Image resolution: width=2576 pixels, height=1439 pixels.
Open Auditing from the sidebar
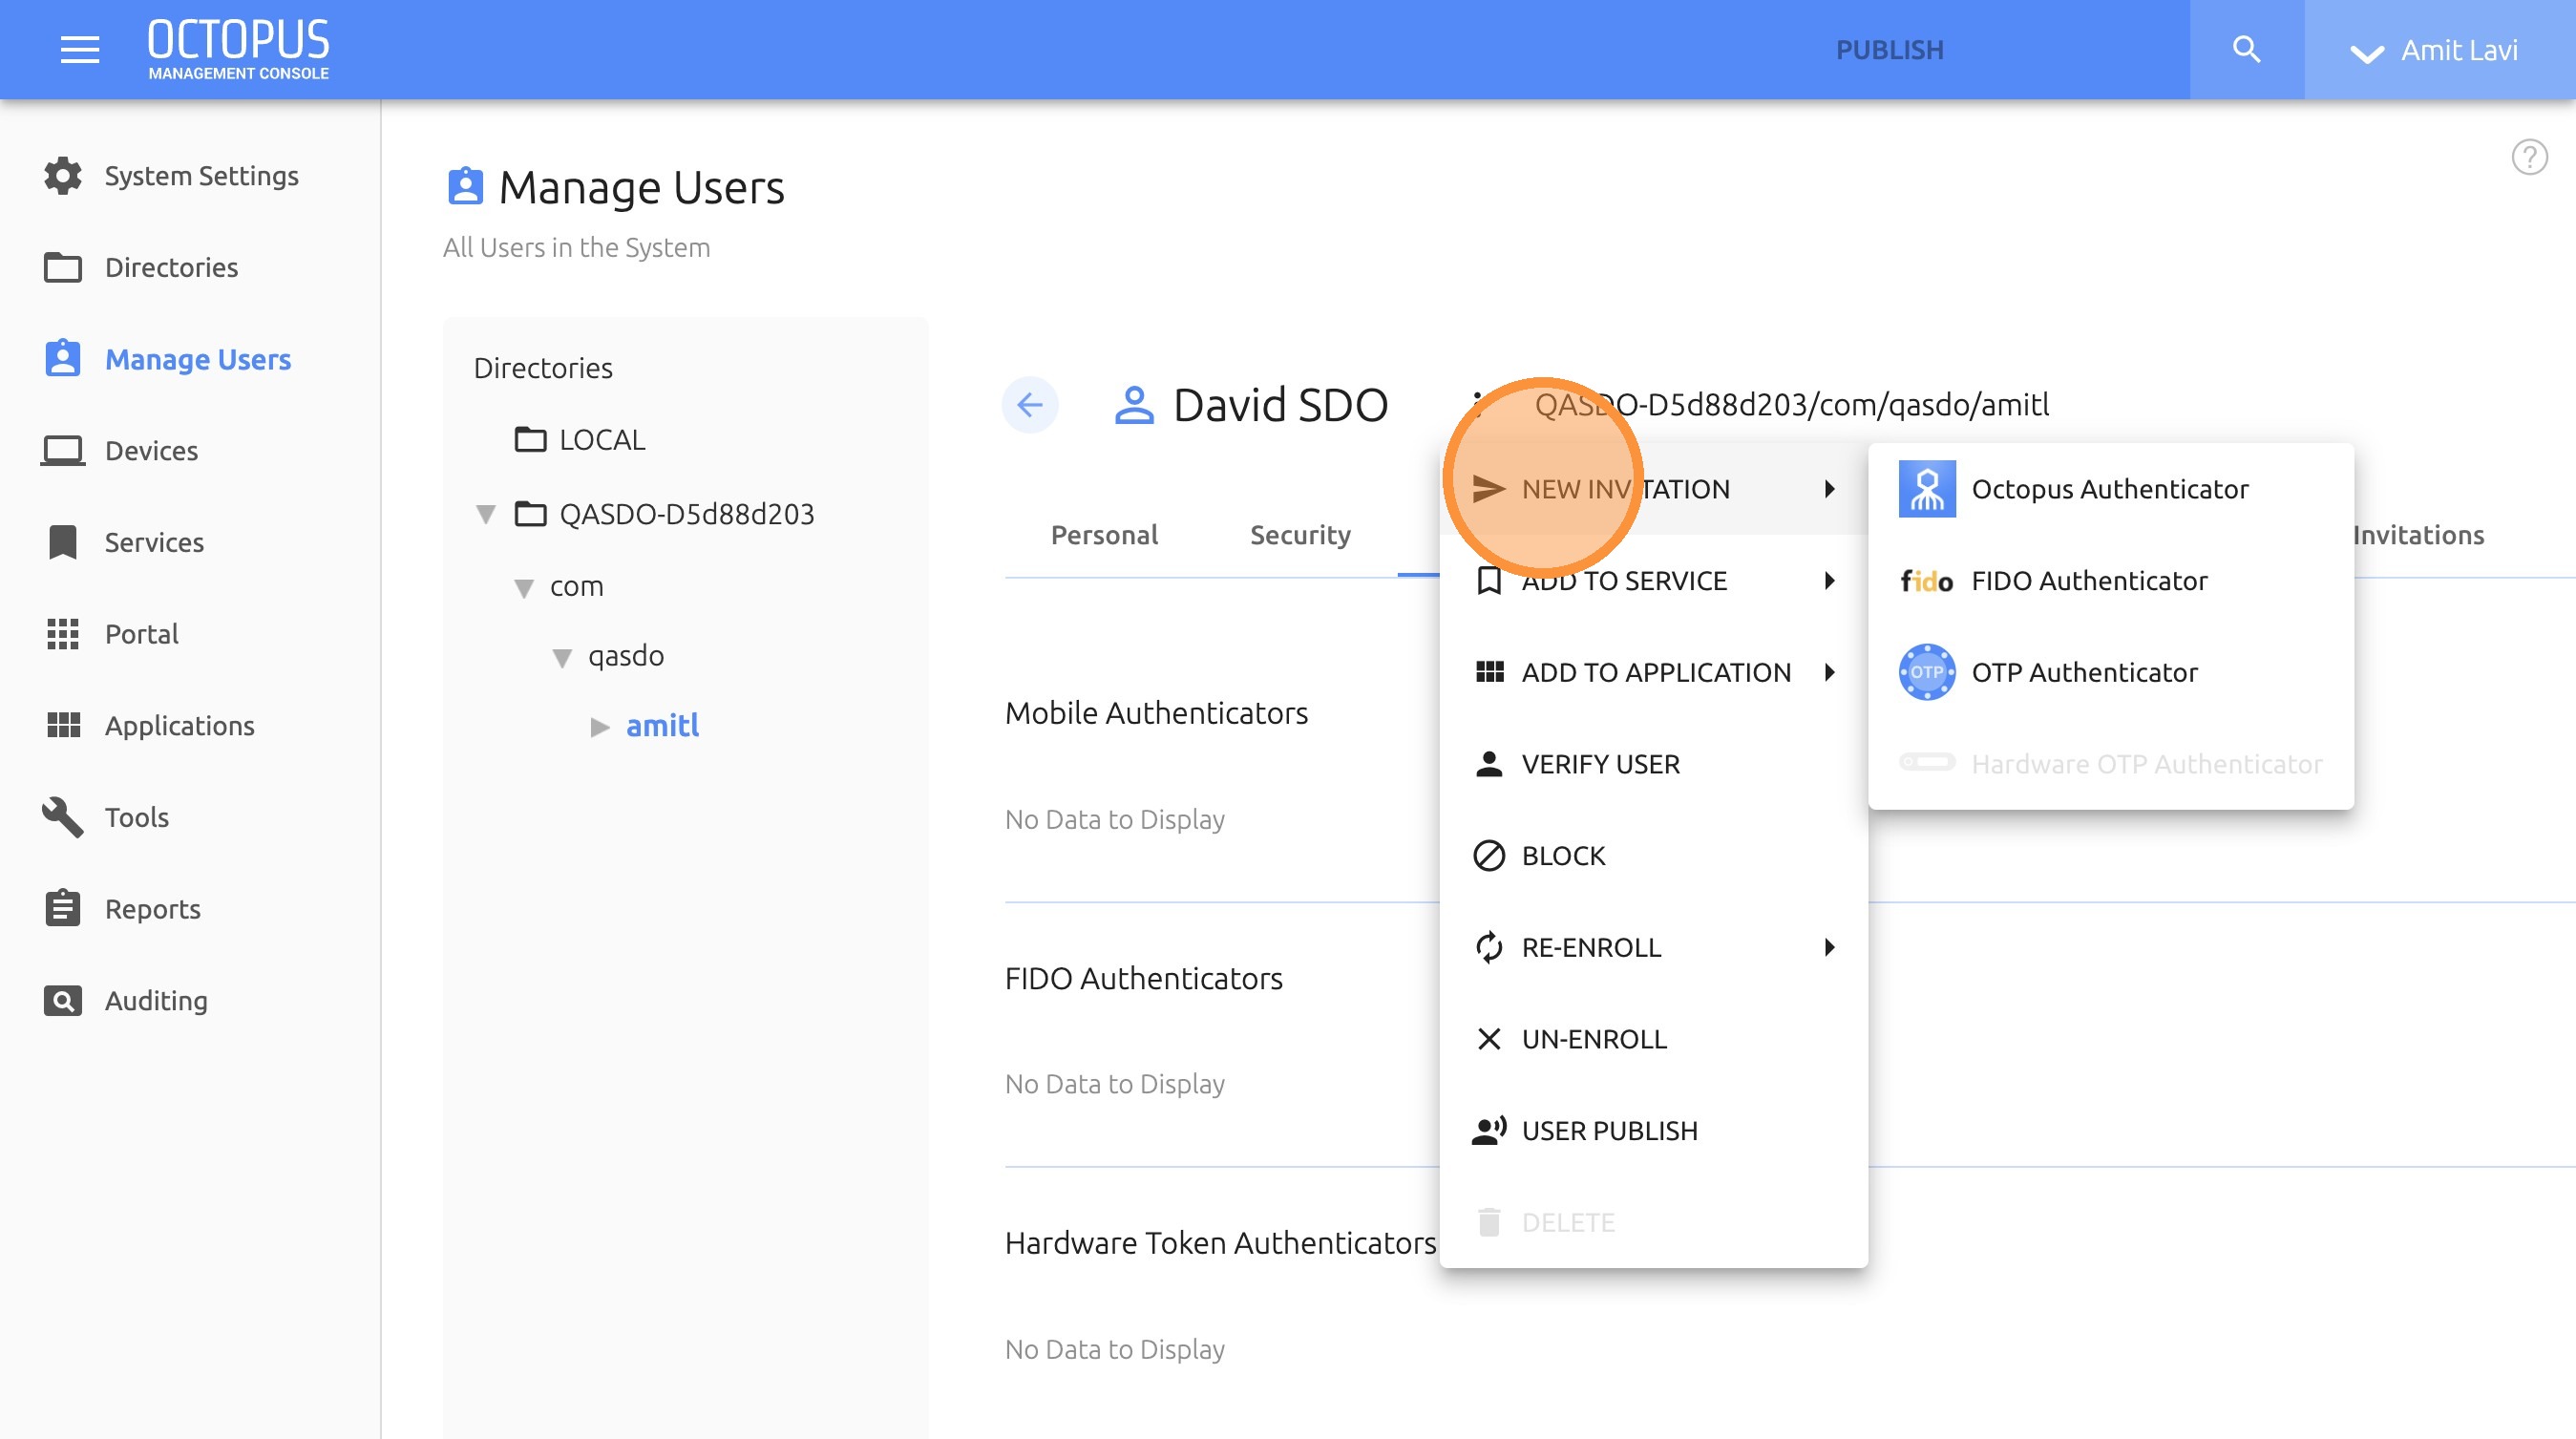click(x=155, y=1000)
